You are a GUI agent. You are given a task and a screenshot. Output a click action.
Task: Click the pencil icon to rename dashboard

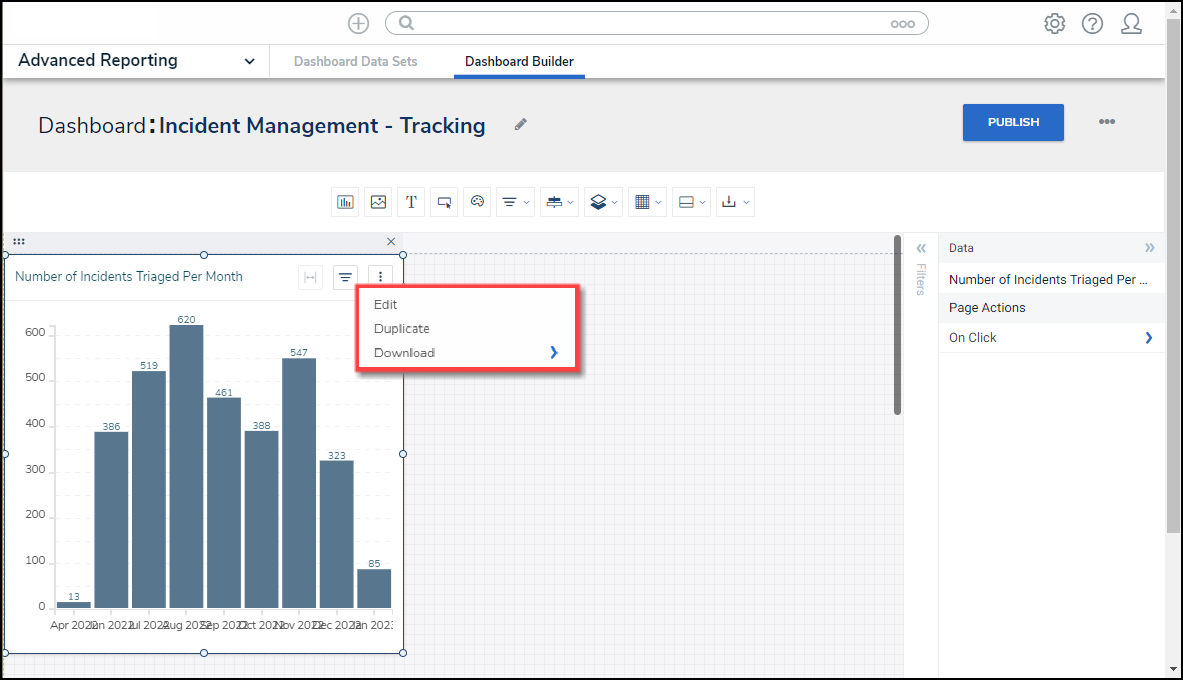[520, 125]
